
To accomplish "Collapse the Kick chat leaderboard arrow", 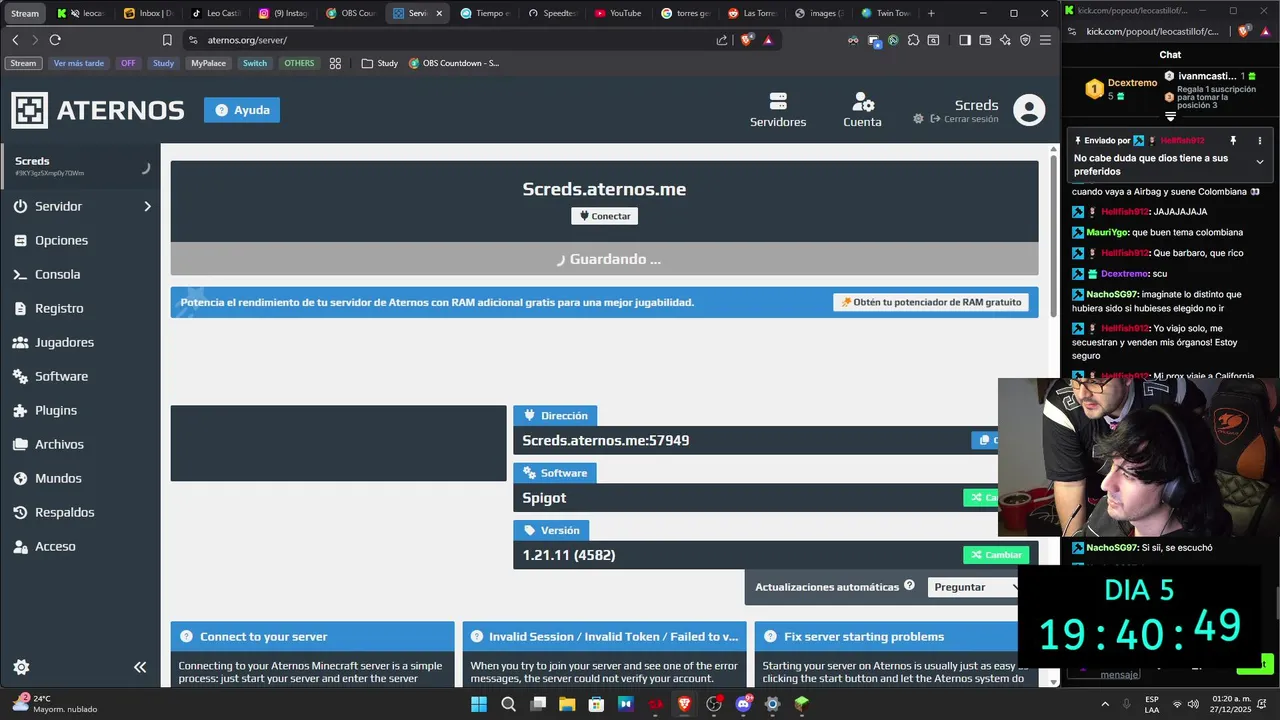I will point(1171,117).
